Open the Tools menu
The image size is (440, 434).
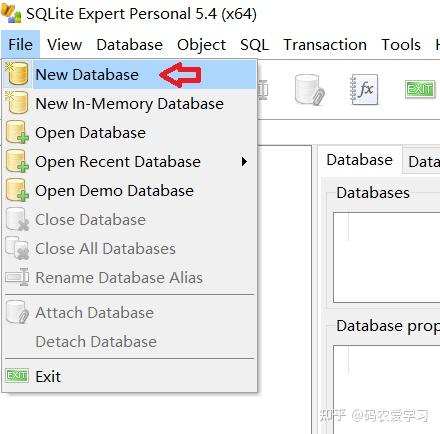[x=401, y=45]
